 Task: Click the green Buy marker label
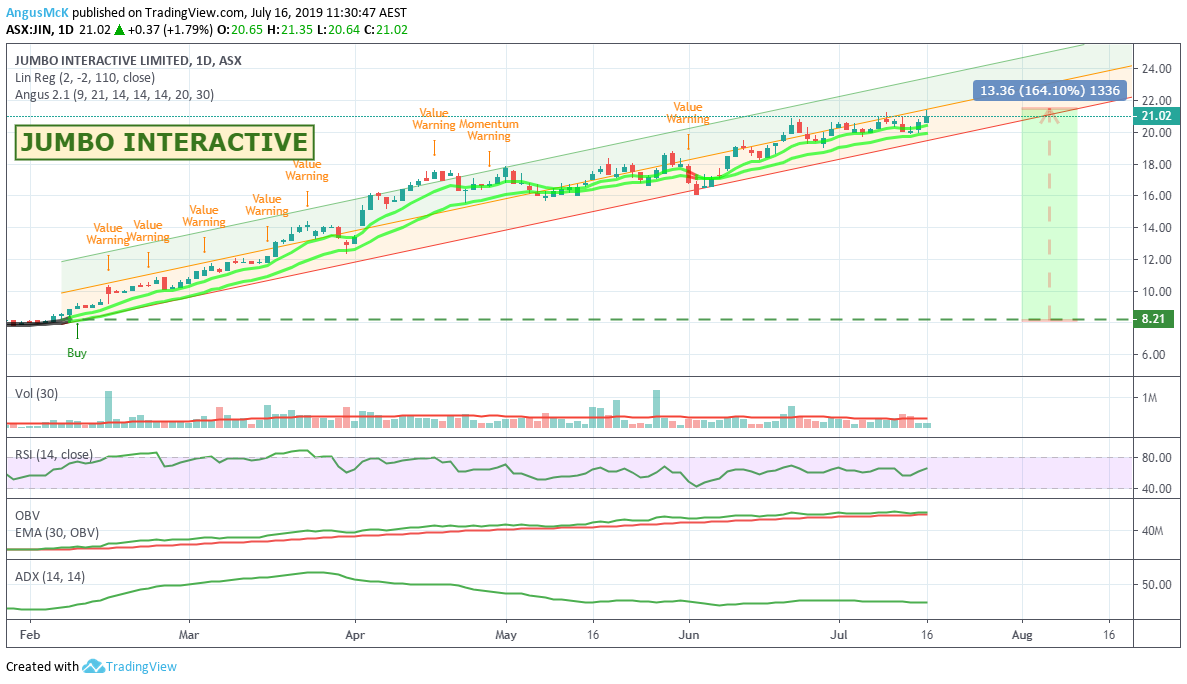tap(76, 353)
